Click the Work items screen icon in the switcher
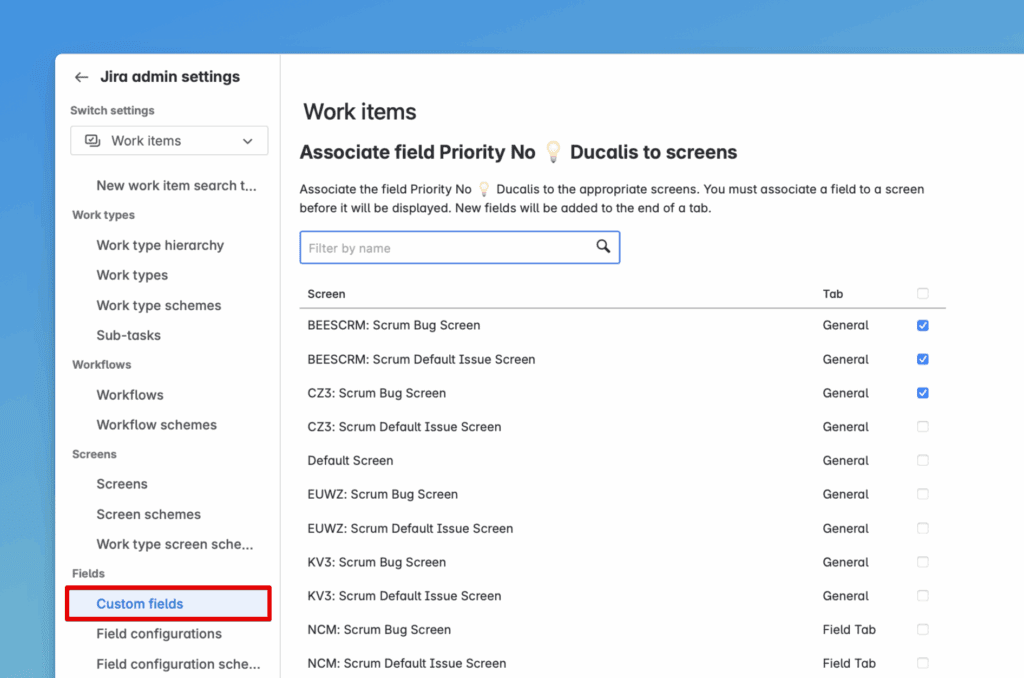 pyautogui.click(x=93, y=141)
